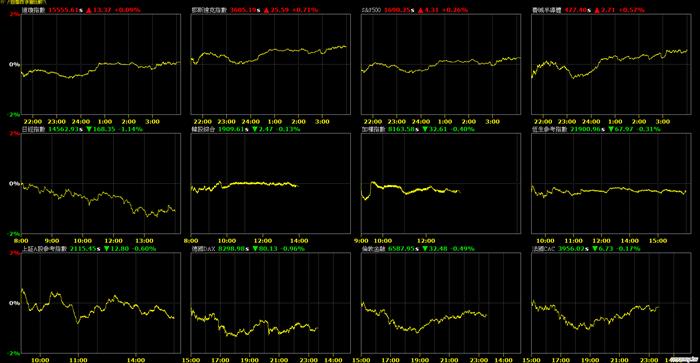Click the Philadelphia semiconductor value 477.40
The height and width of the screenshot is (363, 700).
click(x=575, y=10)
